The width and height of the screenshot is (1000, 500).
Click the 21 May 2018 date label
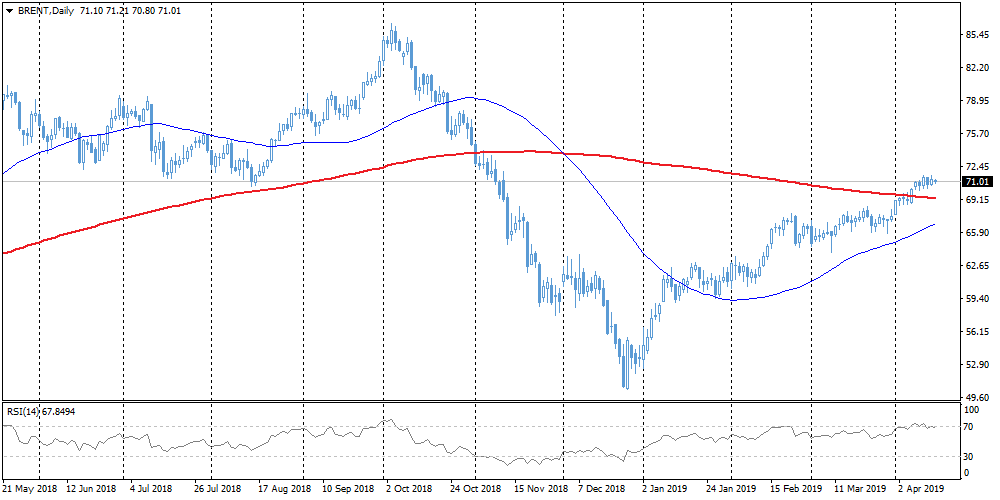tap(30, 489)
